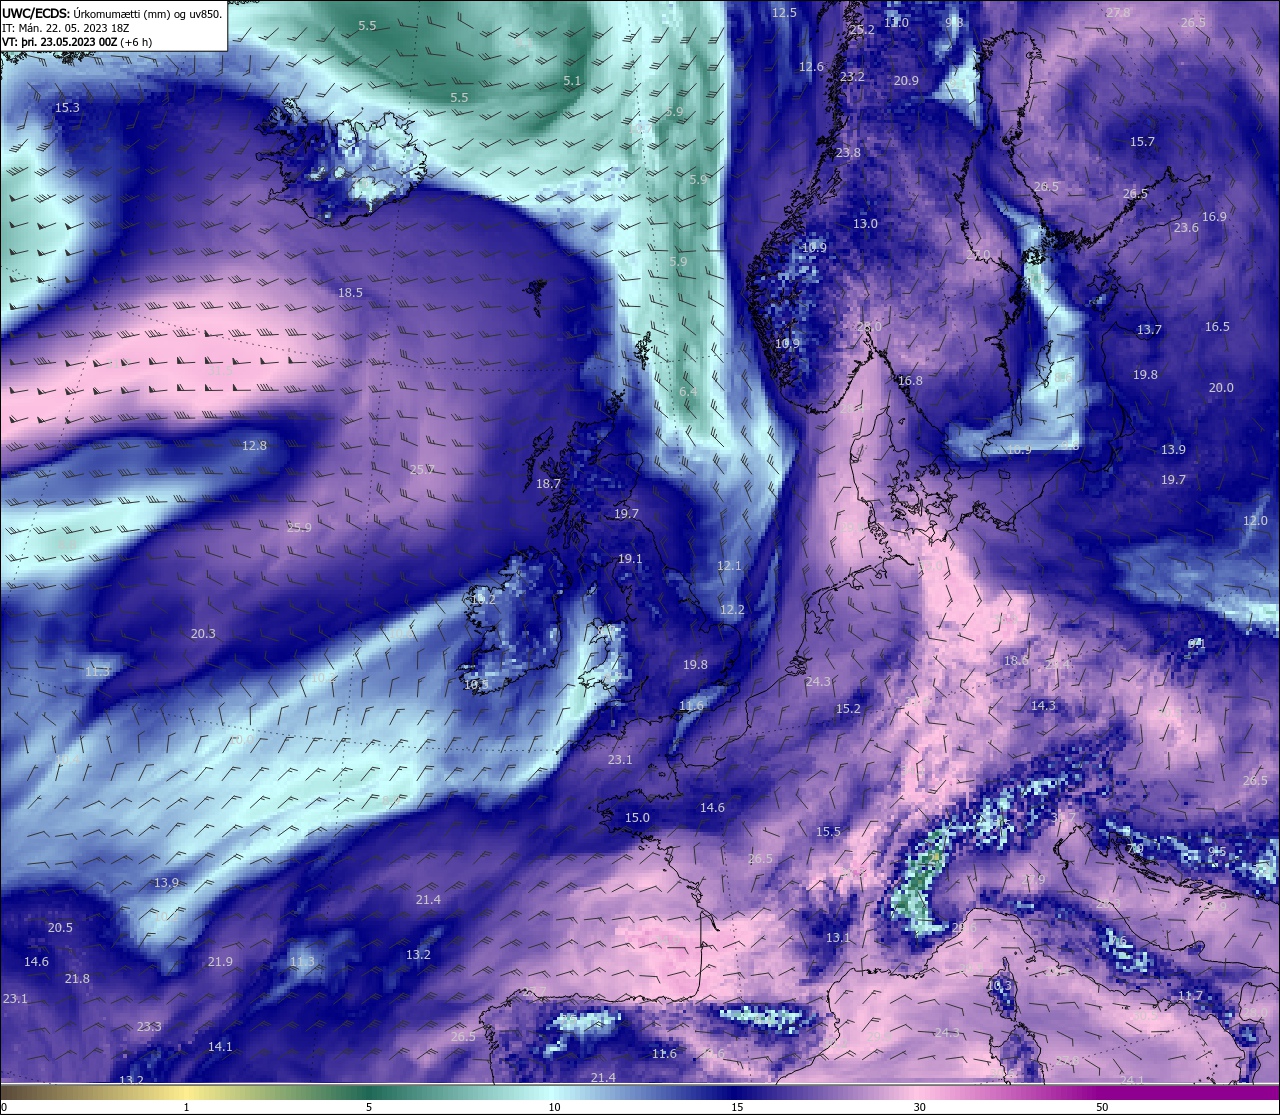Click the 12.0 value at right edge
Image resolution: width=1280 pixels, height=1115 pixels.
[x=1255, y=520]
